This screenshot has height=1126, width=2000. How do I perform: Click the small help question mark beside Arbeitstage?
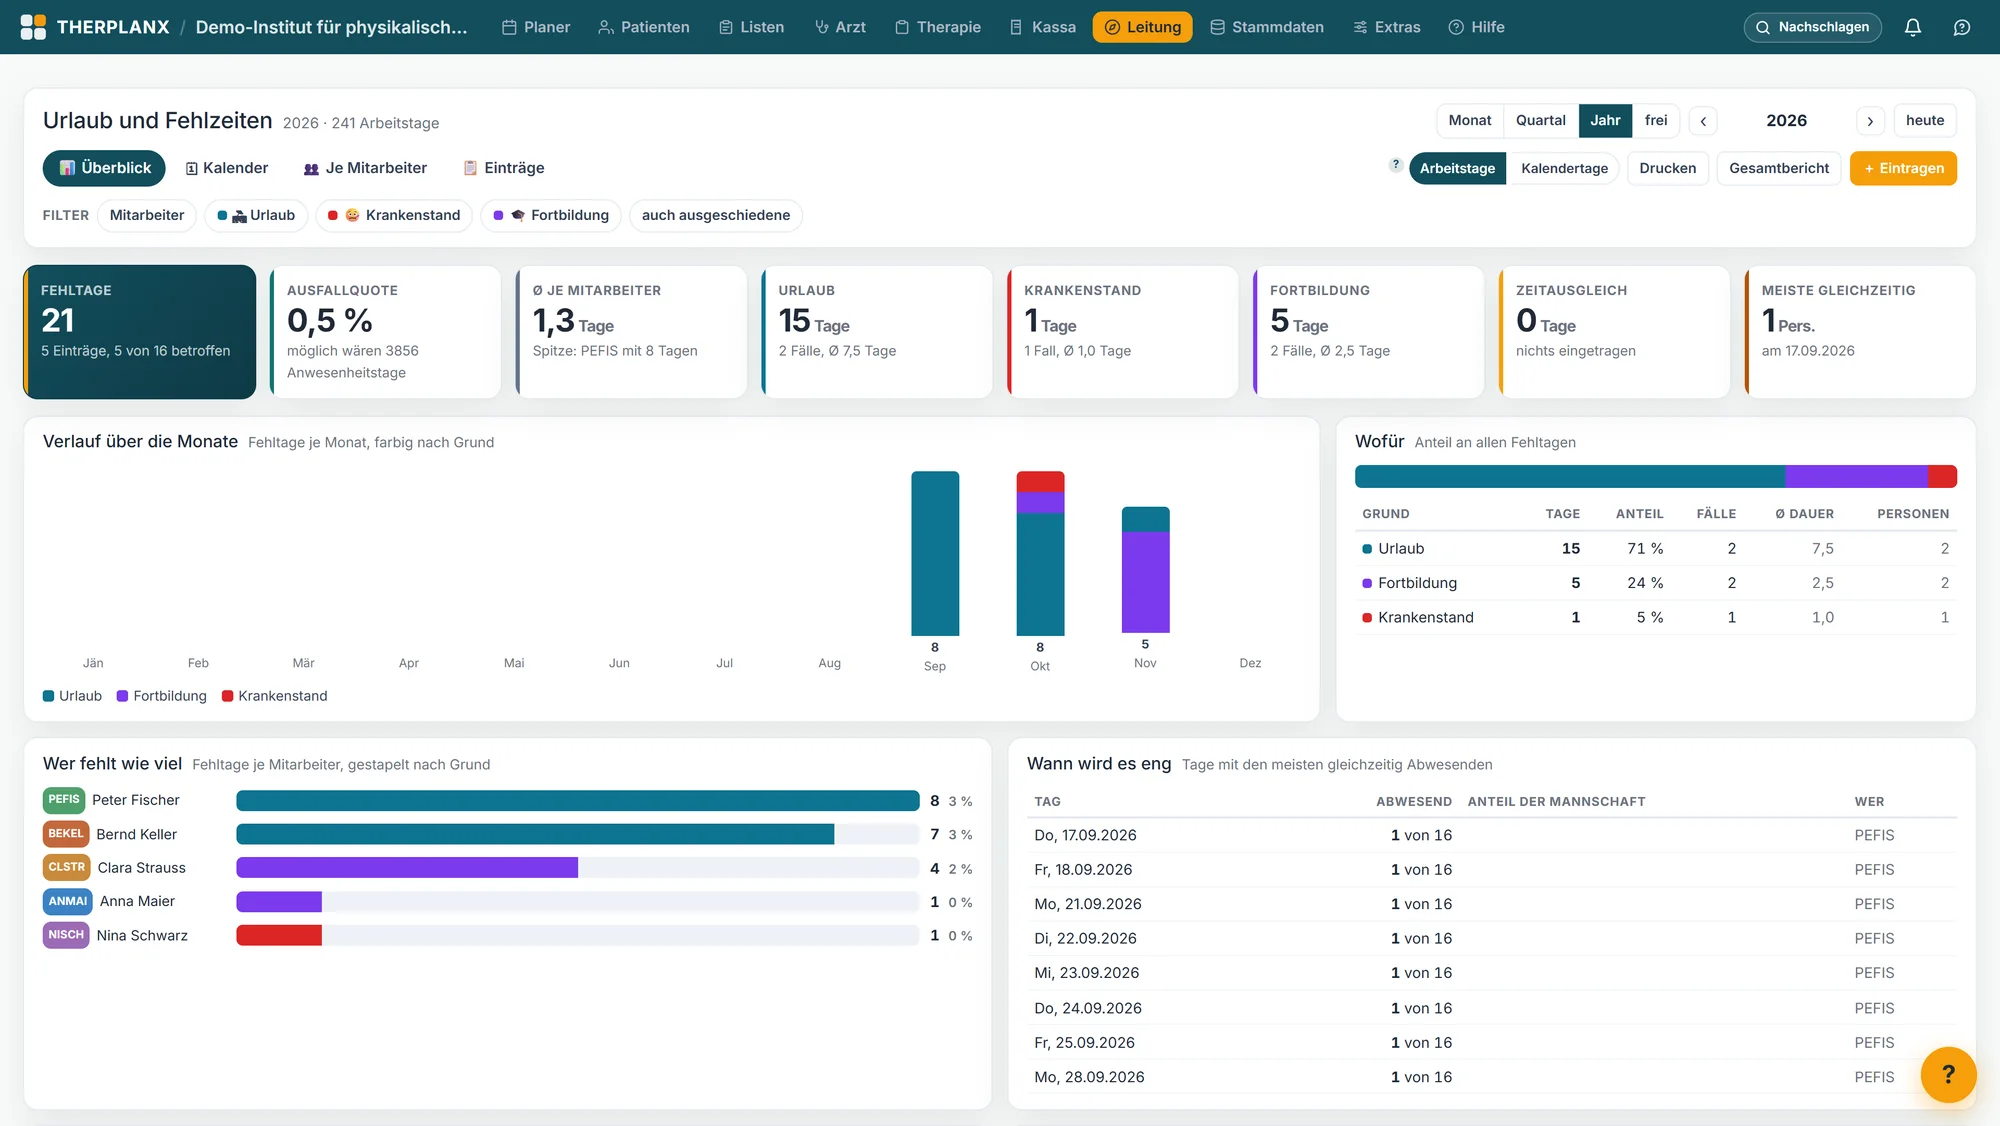point(1395,165)
